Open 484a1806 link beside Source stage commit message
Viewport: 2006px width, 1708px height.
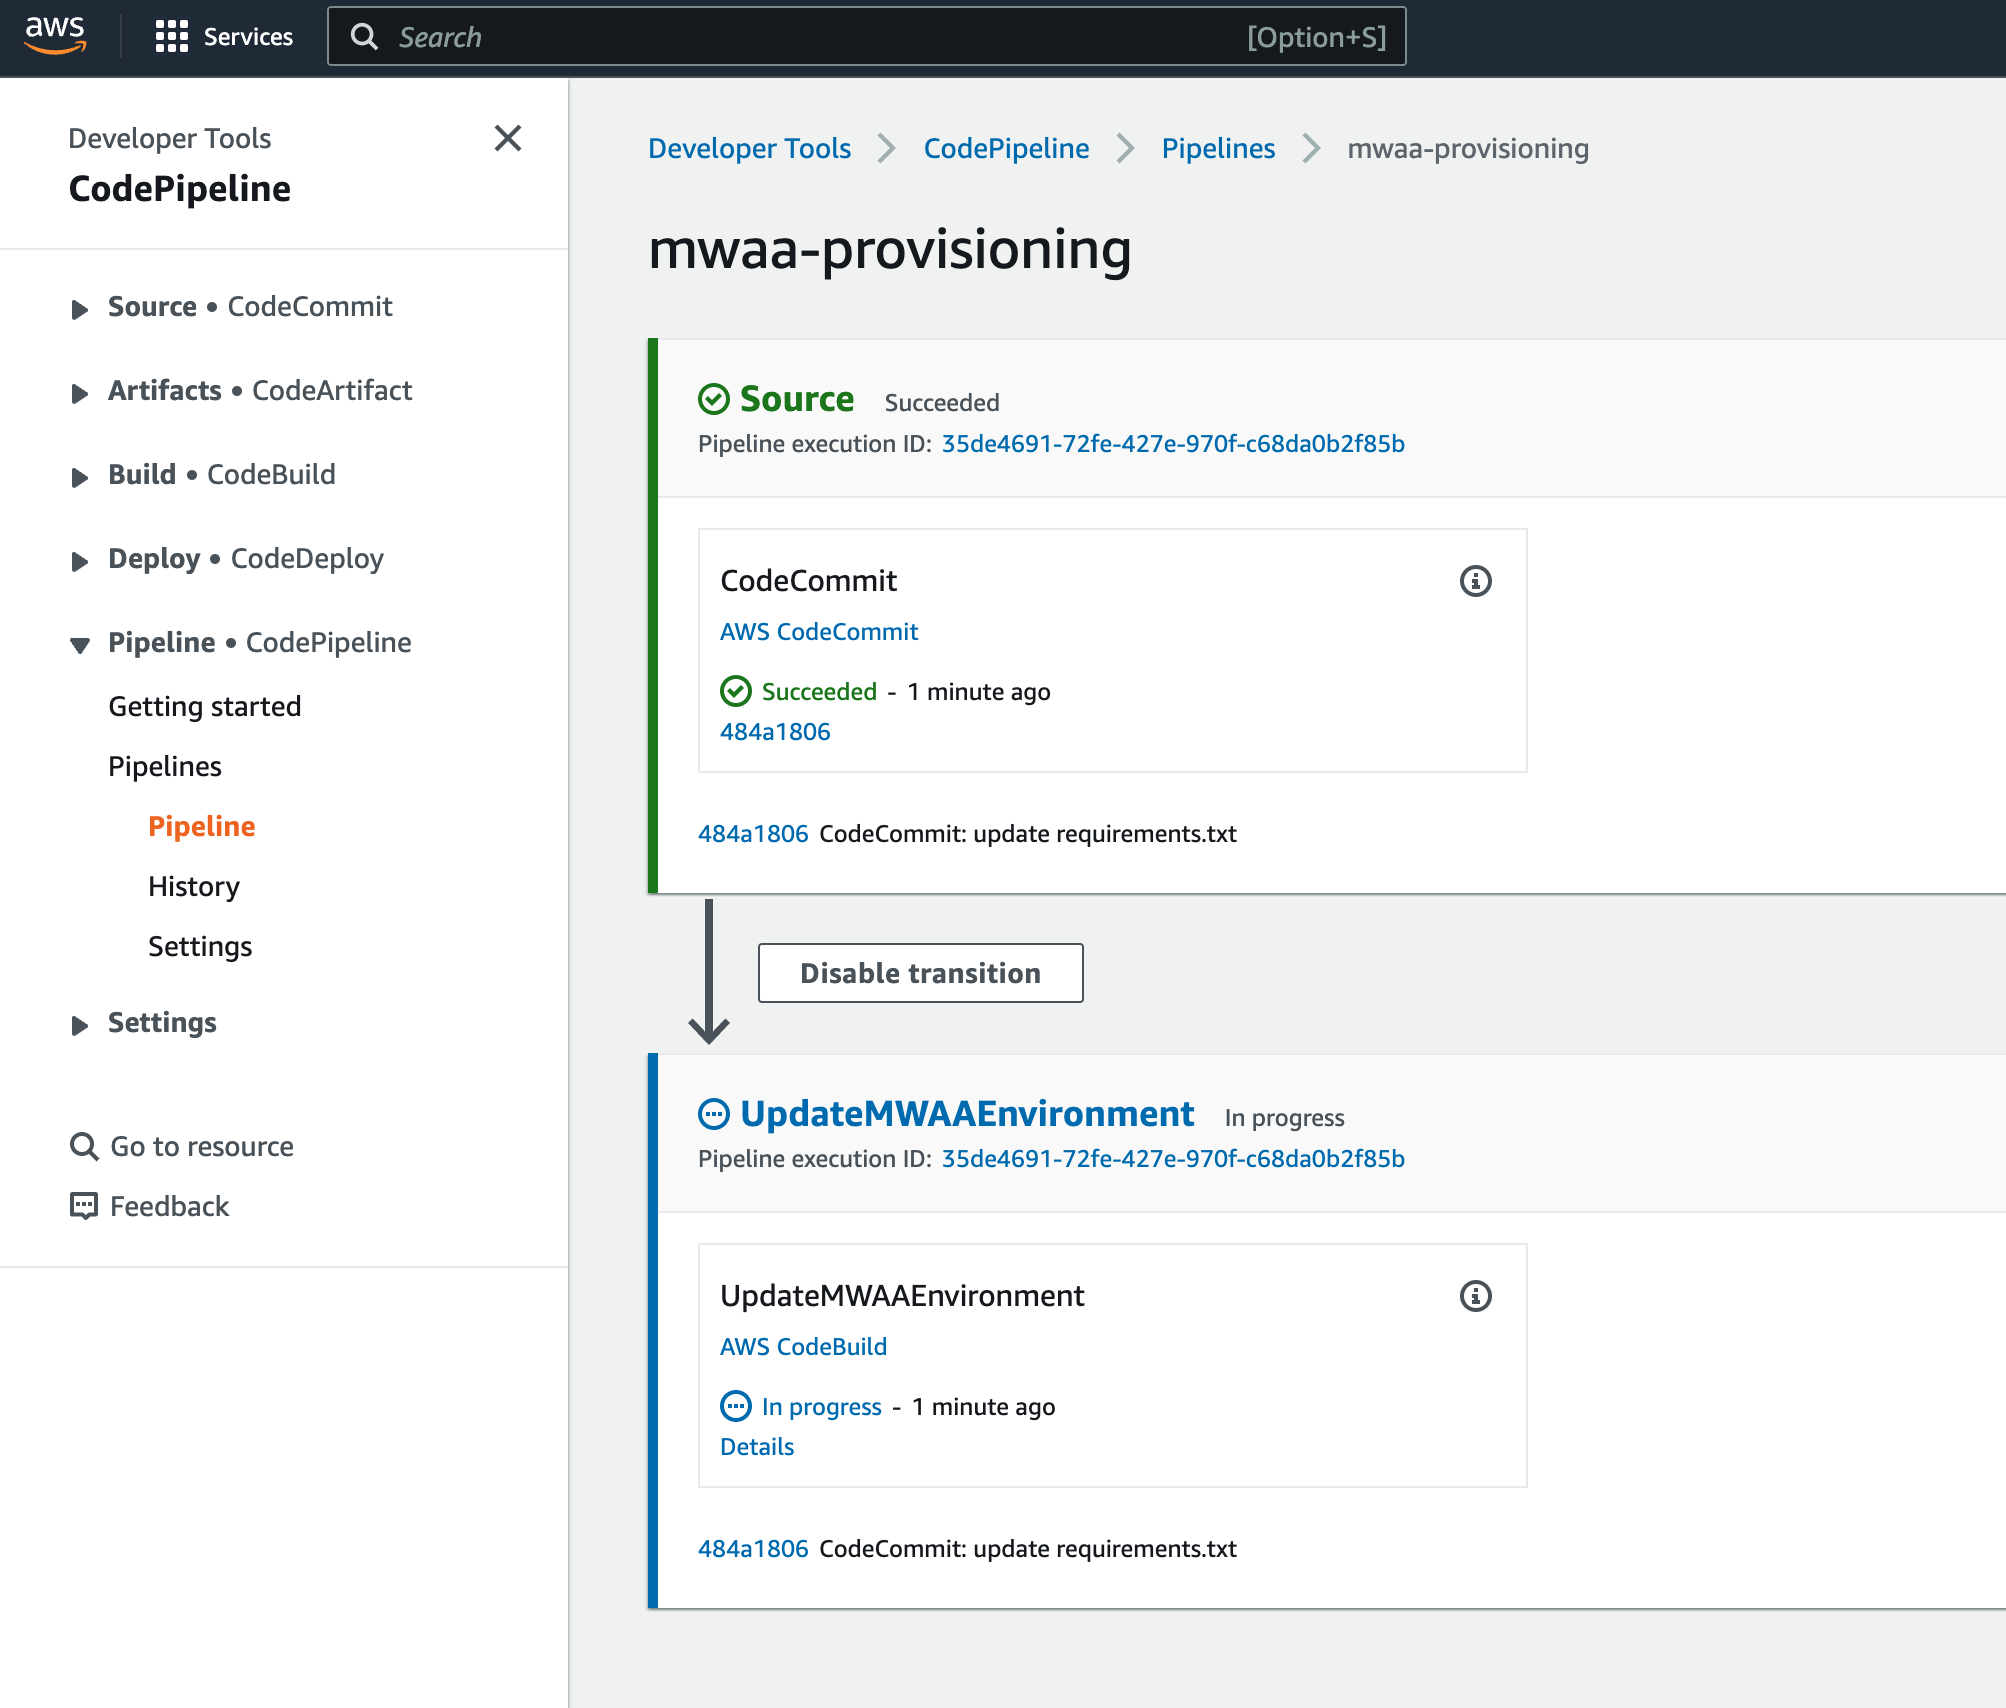(753, 833)
